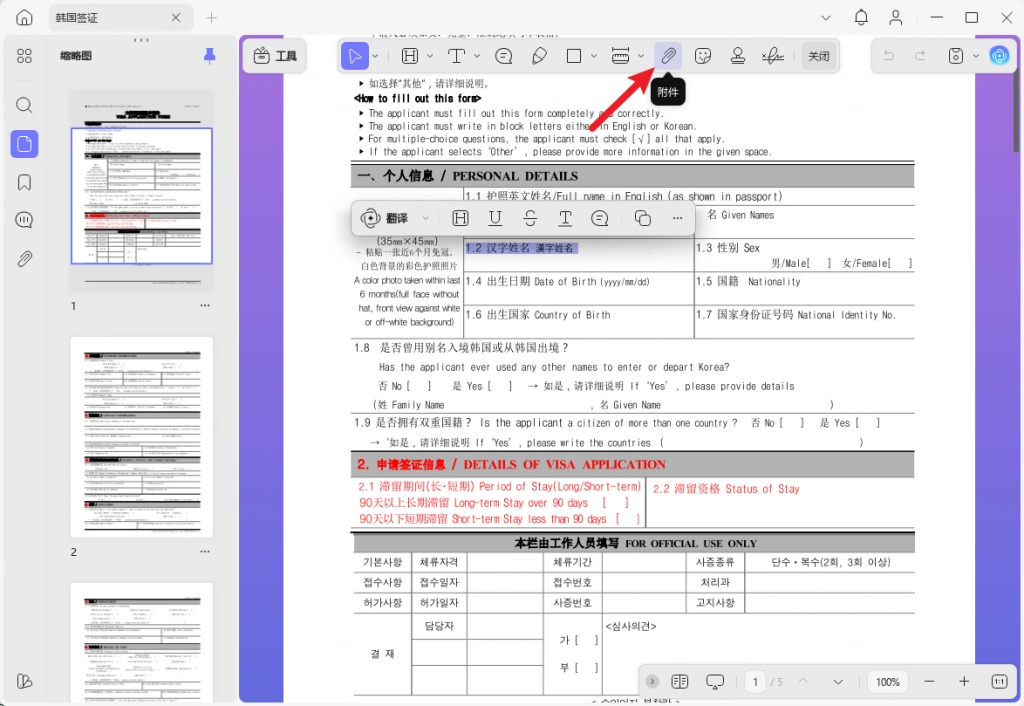Start slideshow presentation mode icon
The width and height of the screenshot is (1024, 706).
[x=715, y=681]
